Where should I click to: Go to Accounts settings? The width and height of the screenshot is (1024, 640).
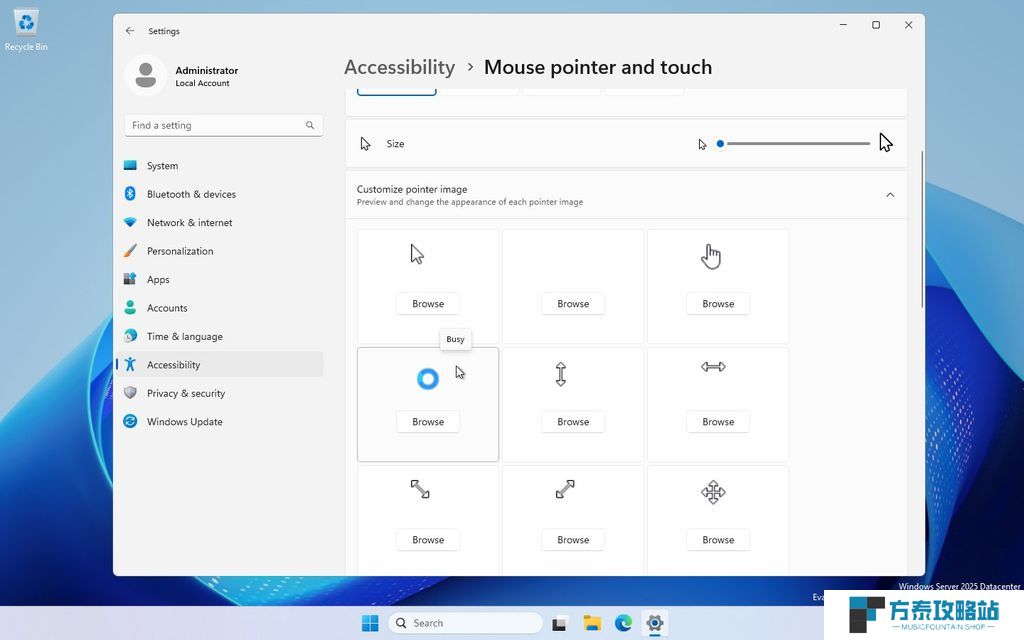[x=220, y=308]
